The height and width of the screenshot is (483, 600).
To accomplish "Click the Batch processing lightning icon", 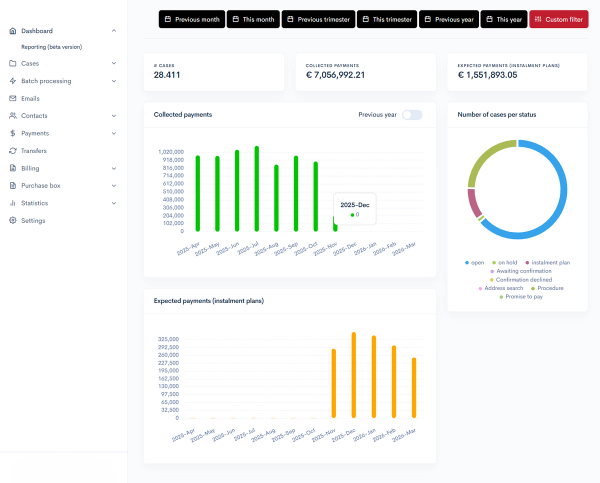I will pyautogui.click(x=13, y=81).
